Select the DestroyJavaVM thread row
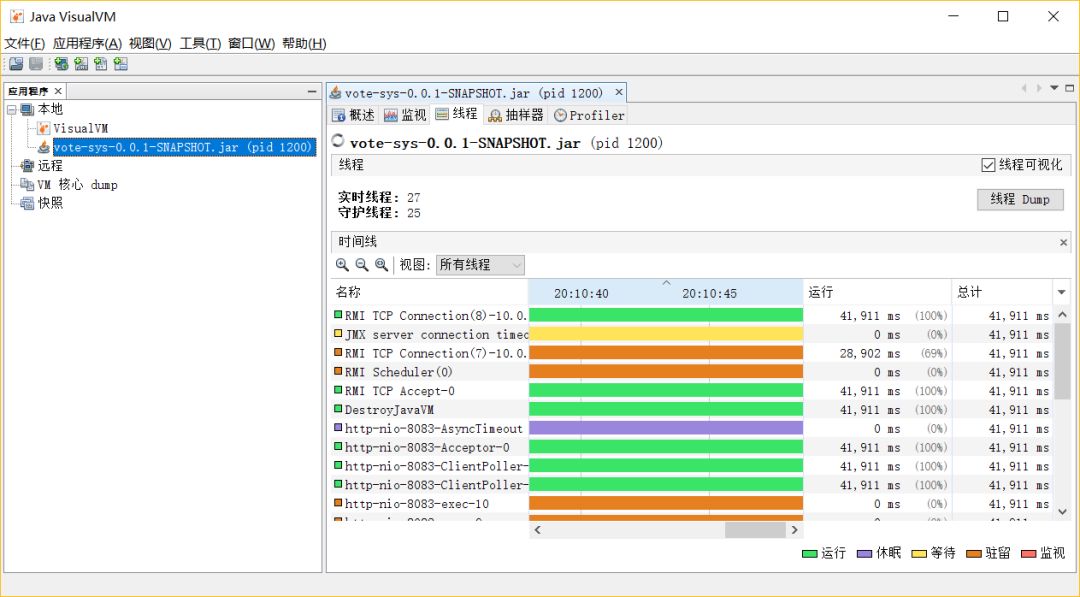 tap(692, 410)
